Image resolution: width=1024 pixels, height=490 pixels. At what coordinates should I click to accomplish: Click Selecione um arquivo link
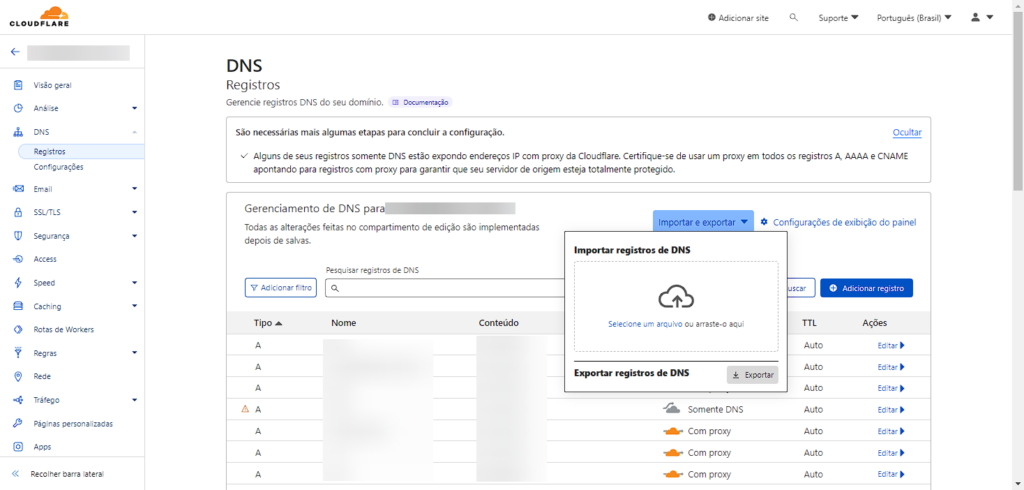pyautogui.click(x=645, y=324)
